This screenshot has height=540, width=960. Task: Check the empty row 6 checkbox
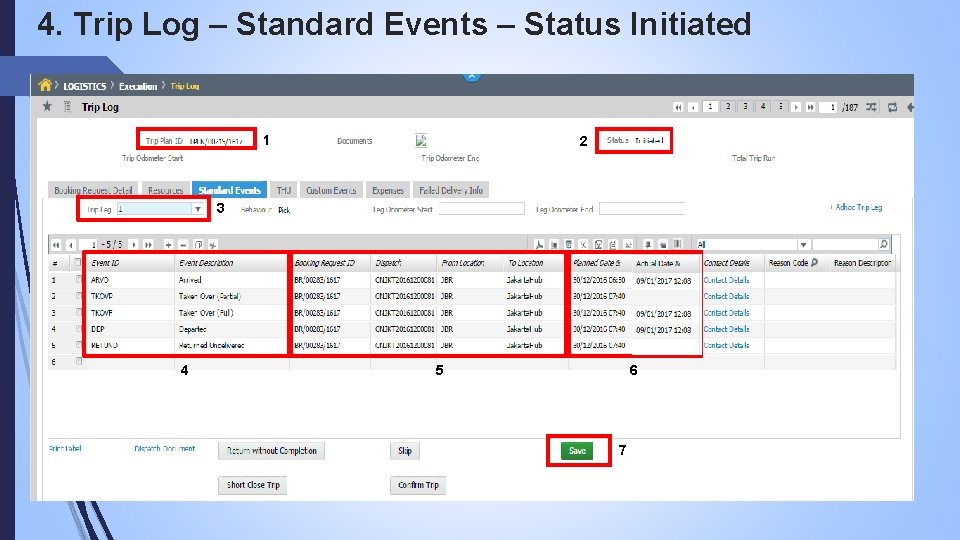click(78, 361)
